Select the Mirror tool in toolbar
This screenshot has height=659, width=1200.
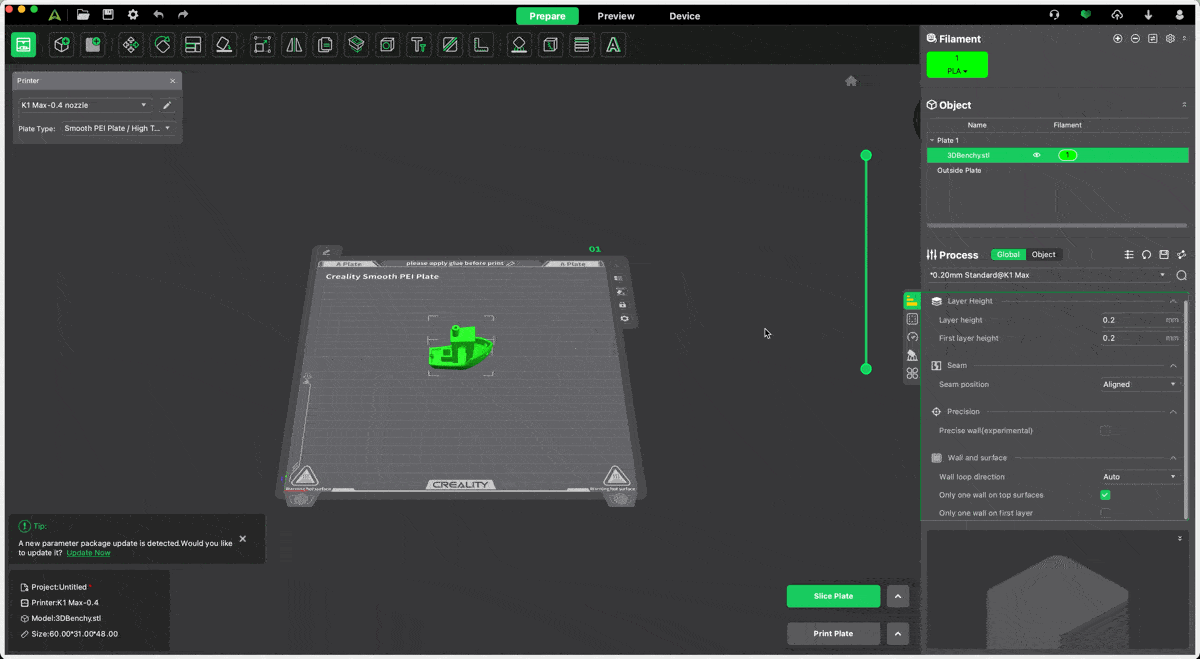tap(294, 45)
